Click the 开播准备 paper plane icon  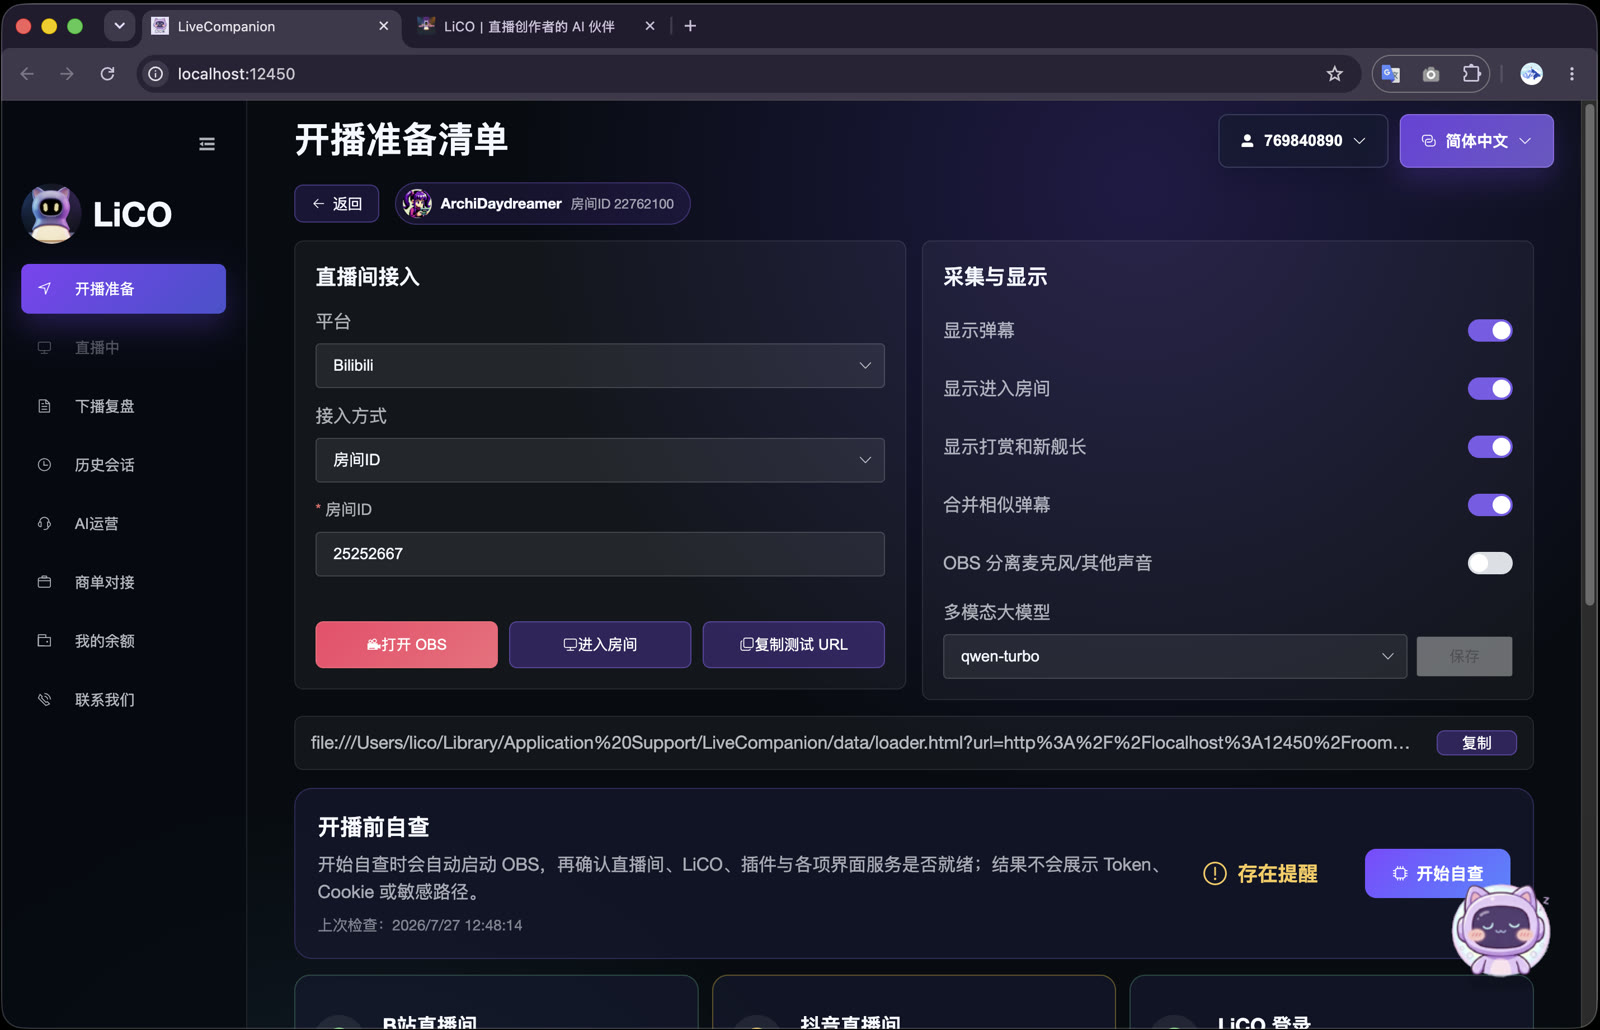click(x=44, y=289)
